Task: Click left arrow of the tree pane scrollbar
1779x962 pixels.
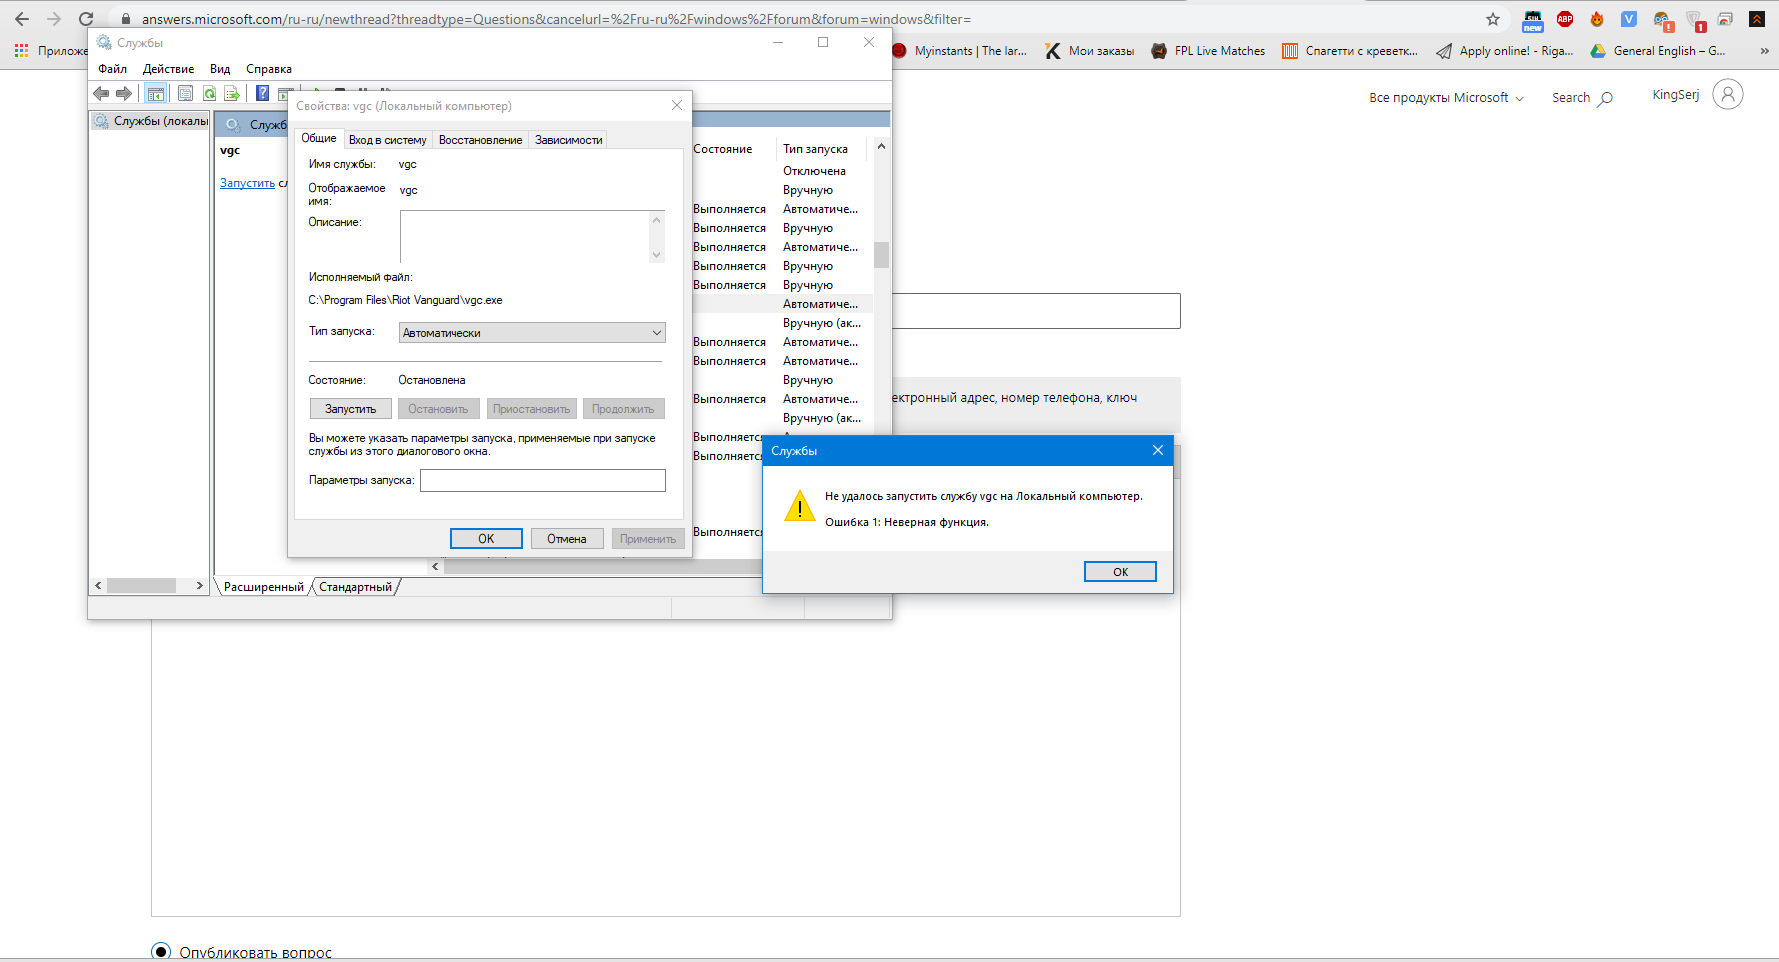Action: pyautogui.click(x=98, y=586)
